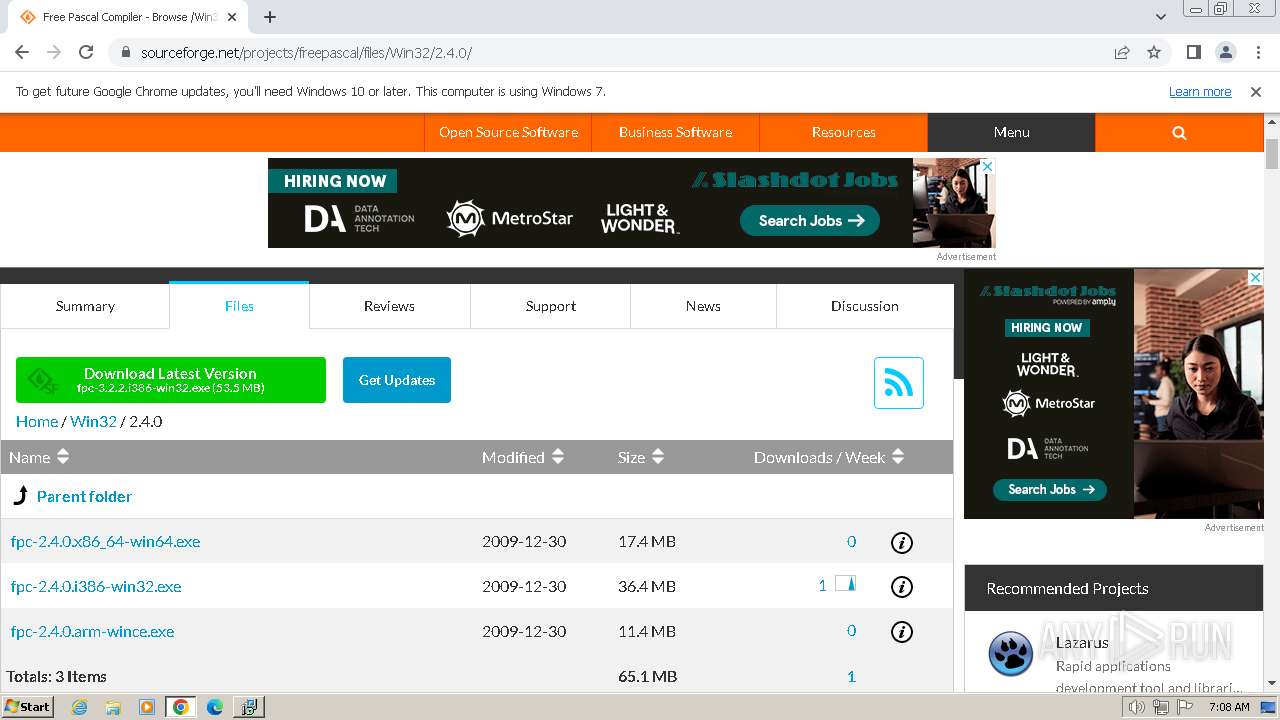Image resolution: width=1280 pixels, height=720 pixels.
Task: Search SourceForge with the magnifier icon
Action: 1179,132
